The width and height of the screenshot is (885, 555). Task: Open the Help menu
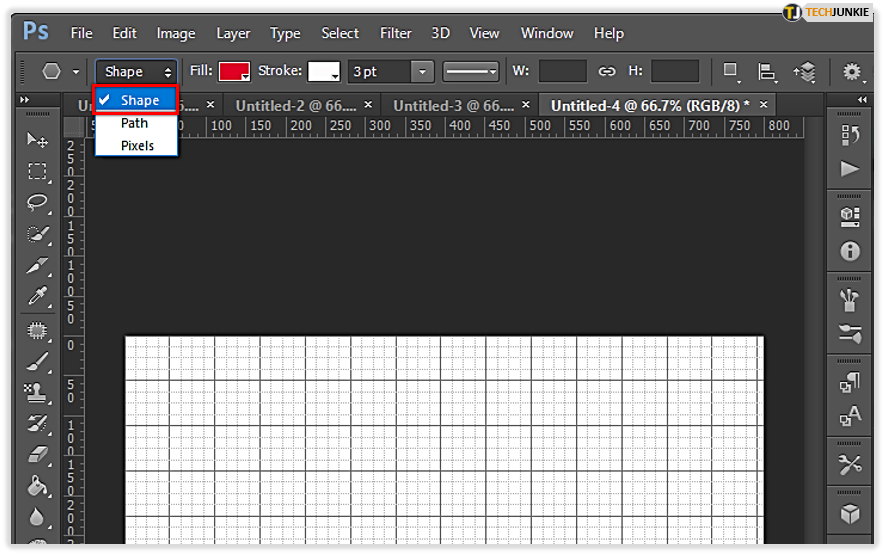click(608, 34)
